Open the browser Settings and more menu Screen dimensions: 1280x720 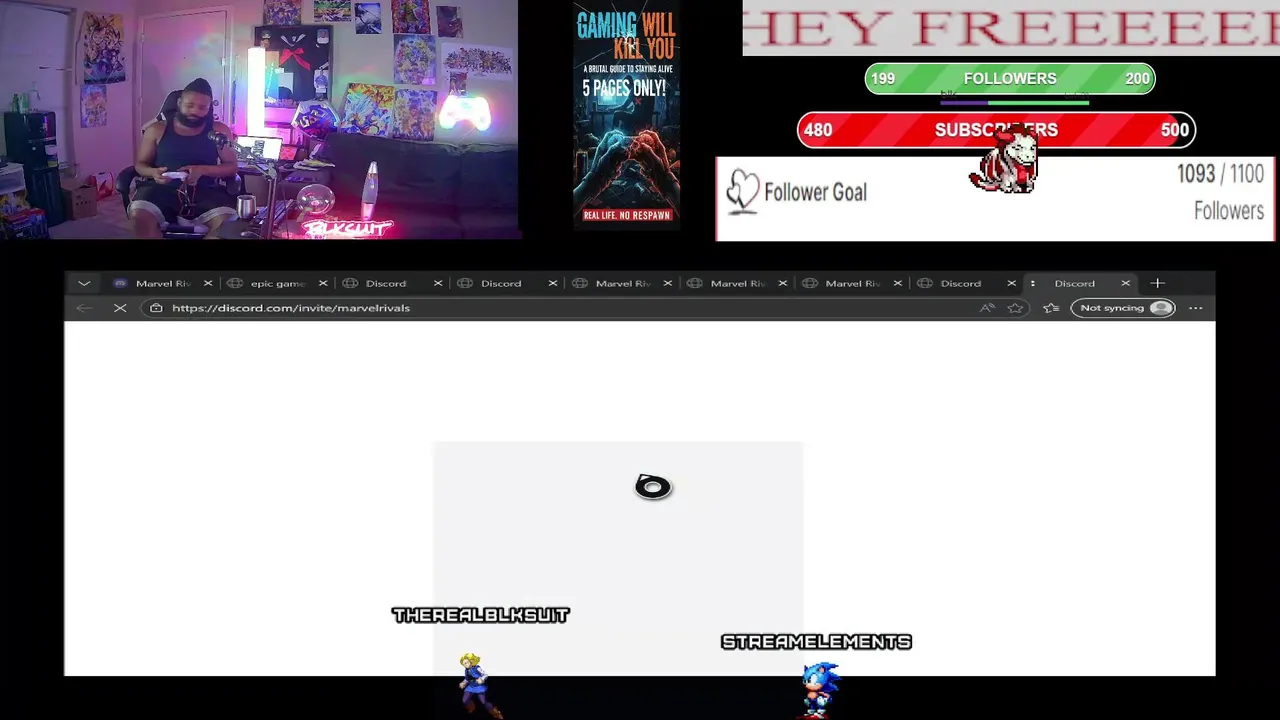coord(1195,308)
